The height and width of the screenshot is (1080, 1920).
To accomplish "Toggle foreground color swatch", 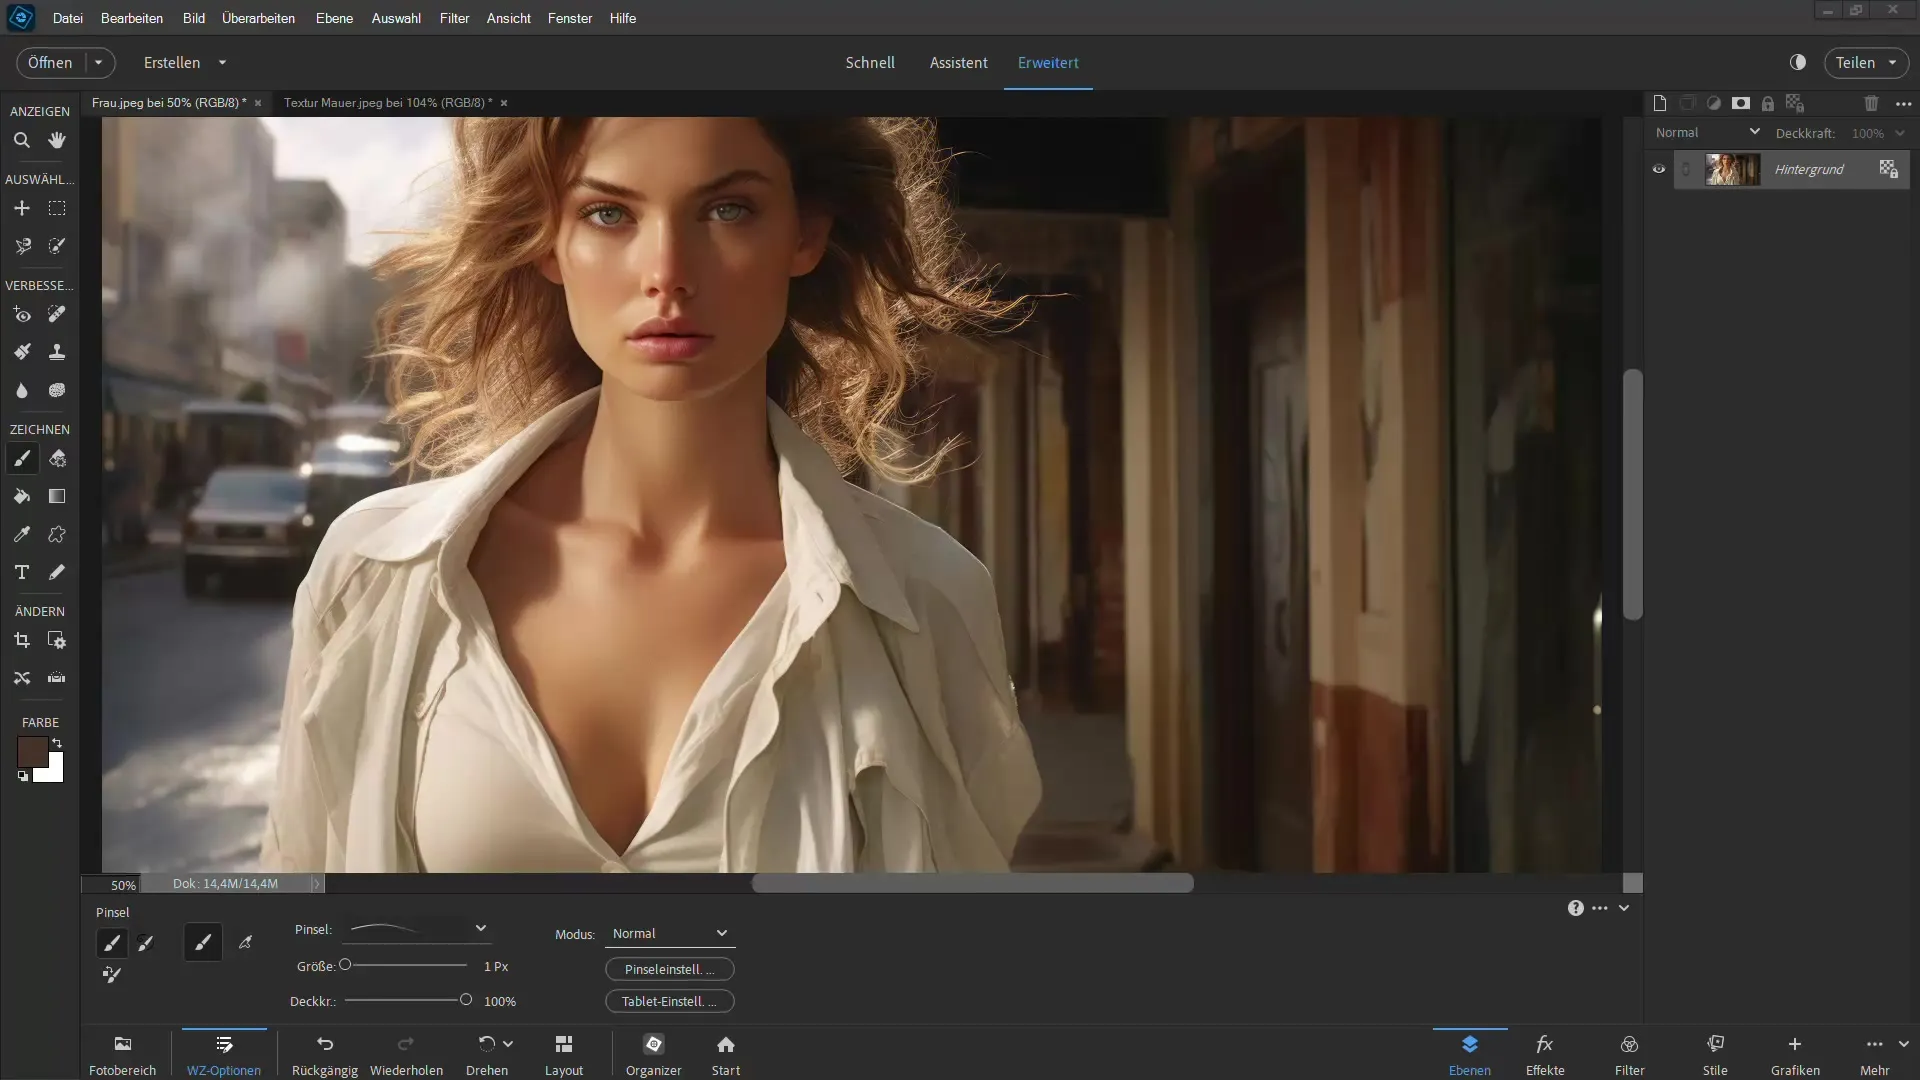I will [x=29, y=750].
